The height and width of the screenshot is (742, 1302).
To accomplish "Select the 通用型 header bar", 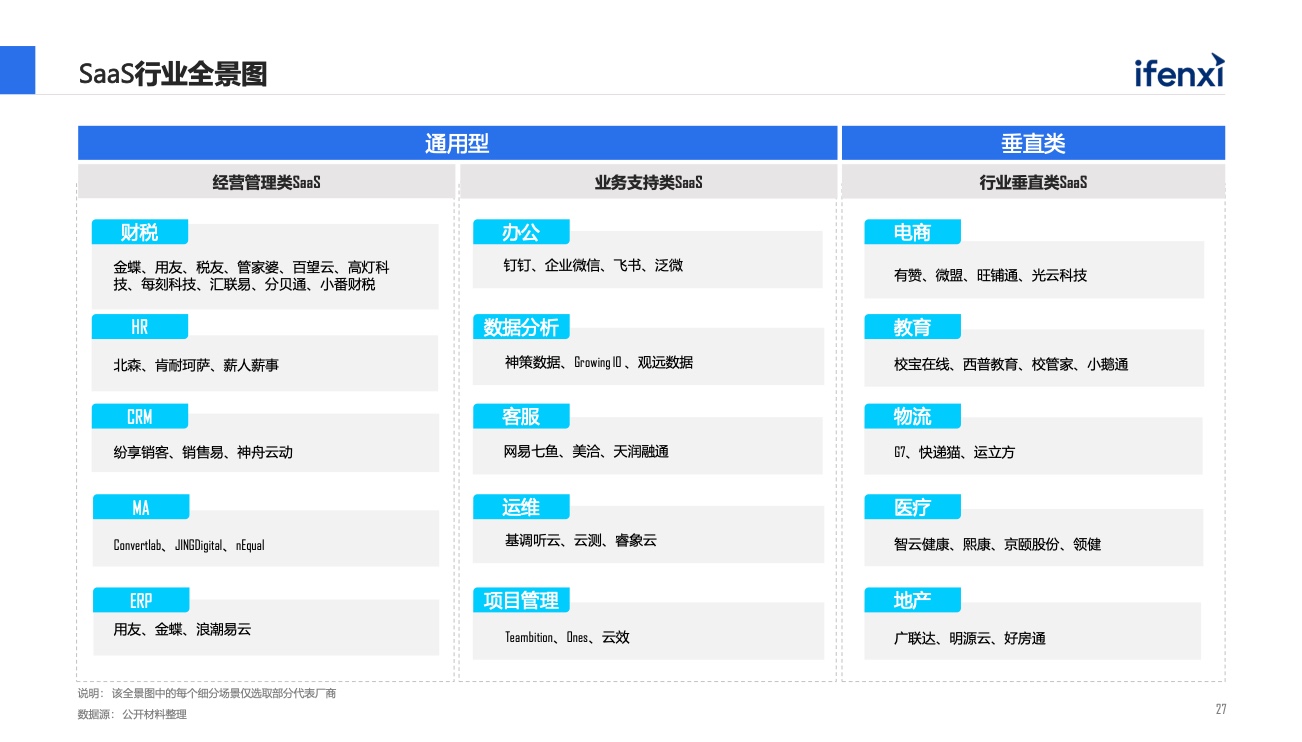I will pyautogui.click(x=457, y=143).
